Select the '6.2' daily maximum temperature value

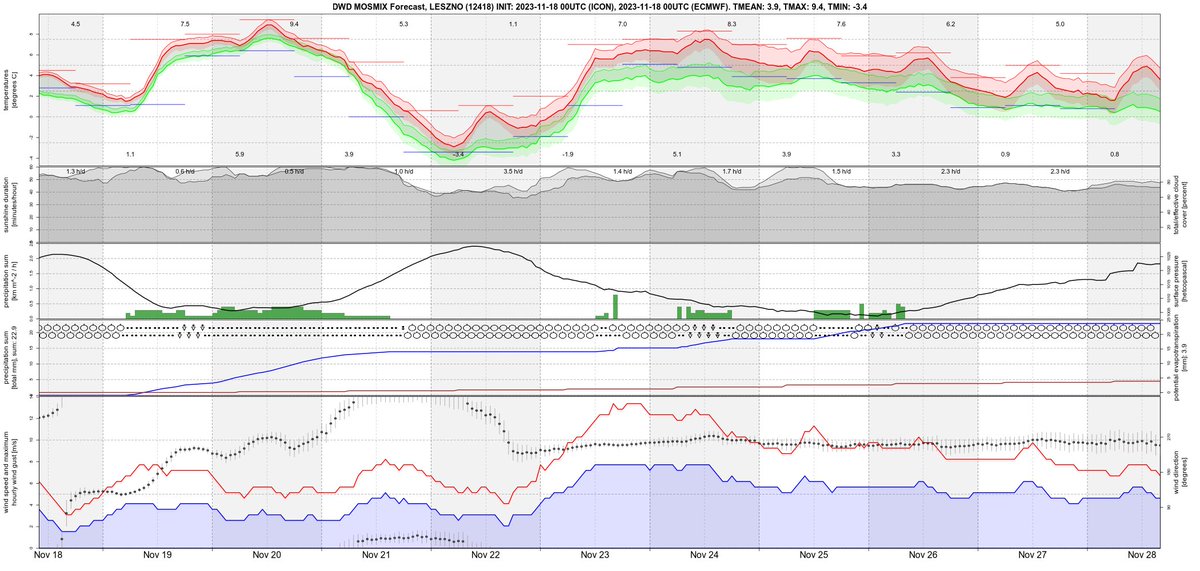[x=950, y=23]
